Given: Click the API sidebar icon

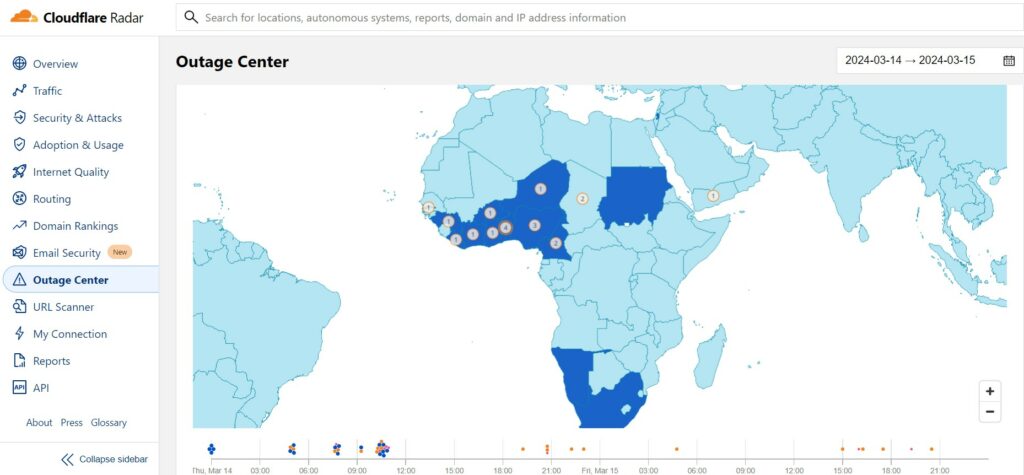Looking at the screenshot, I should [x=19, y=388].
